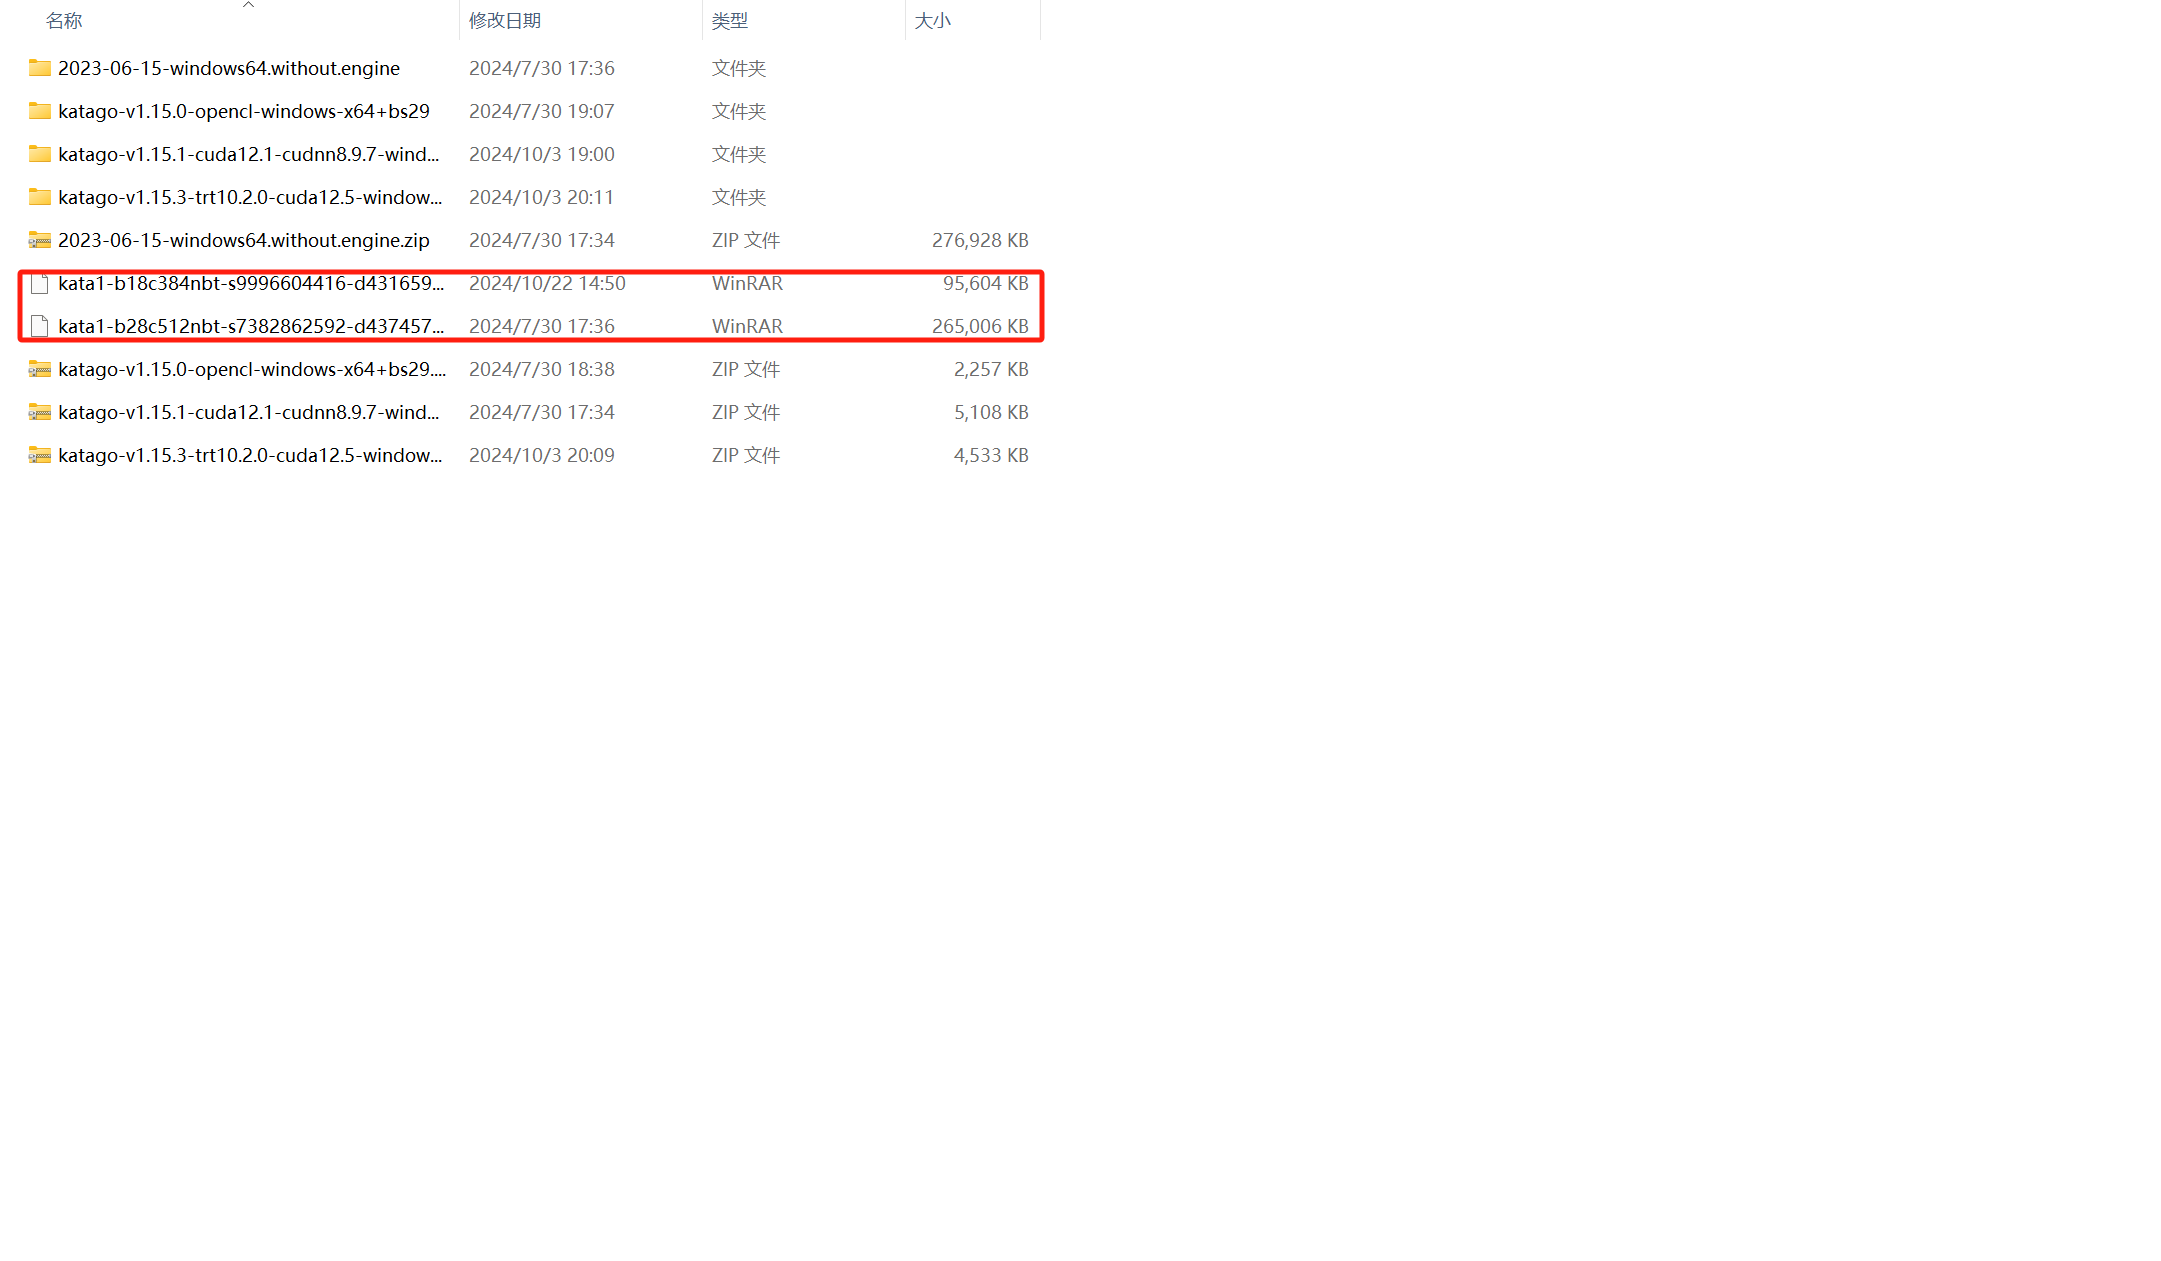The height and width of the screenshot is (1261, 2161).
Task: Click folder icon of 2023-06-15-windows64.without.engine
Action: coord(40,68)
